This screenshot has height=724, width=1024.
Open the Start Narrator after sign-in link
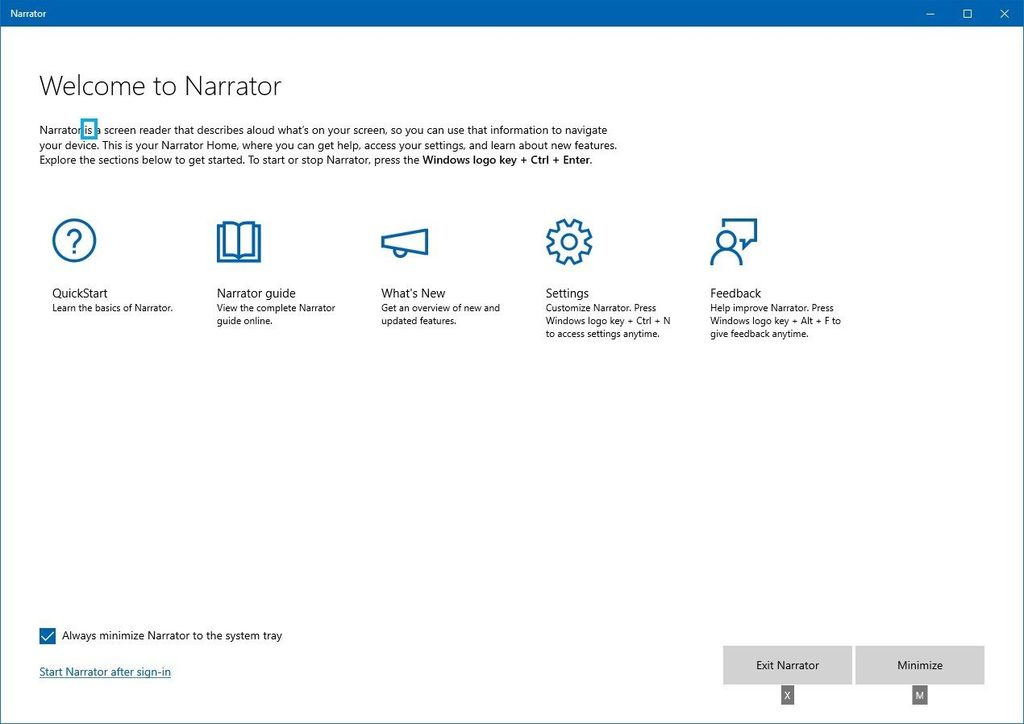pos(104,671)
